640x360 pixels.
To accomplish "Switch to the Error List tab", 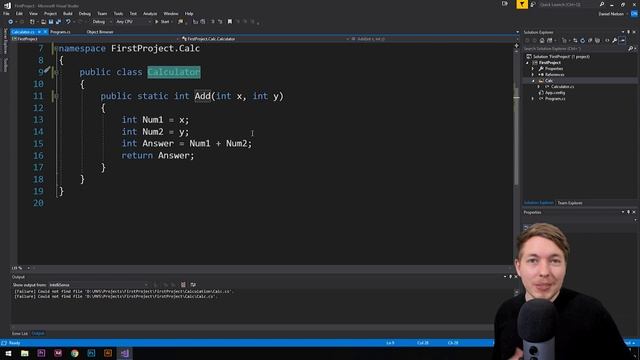I will [20, 333].
